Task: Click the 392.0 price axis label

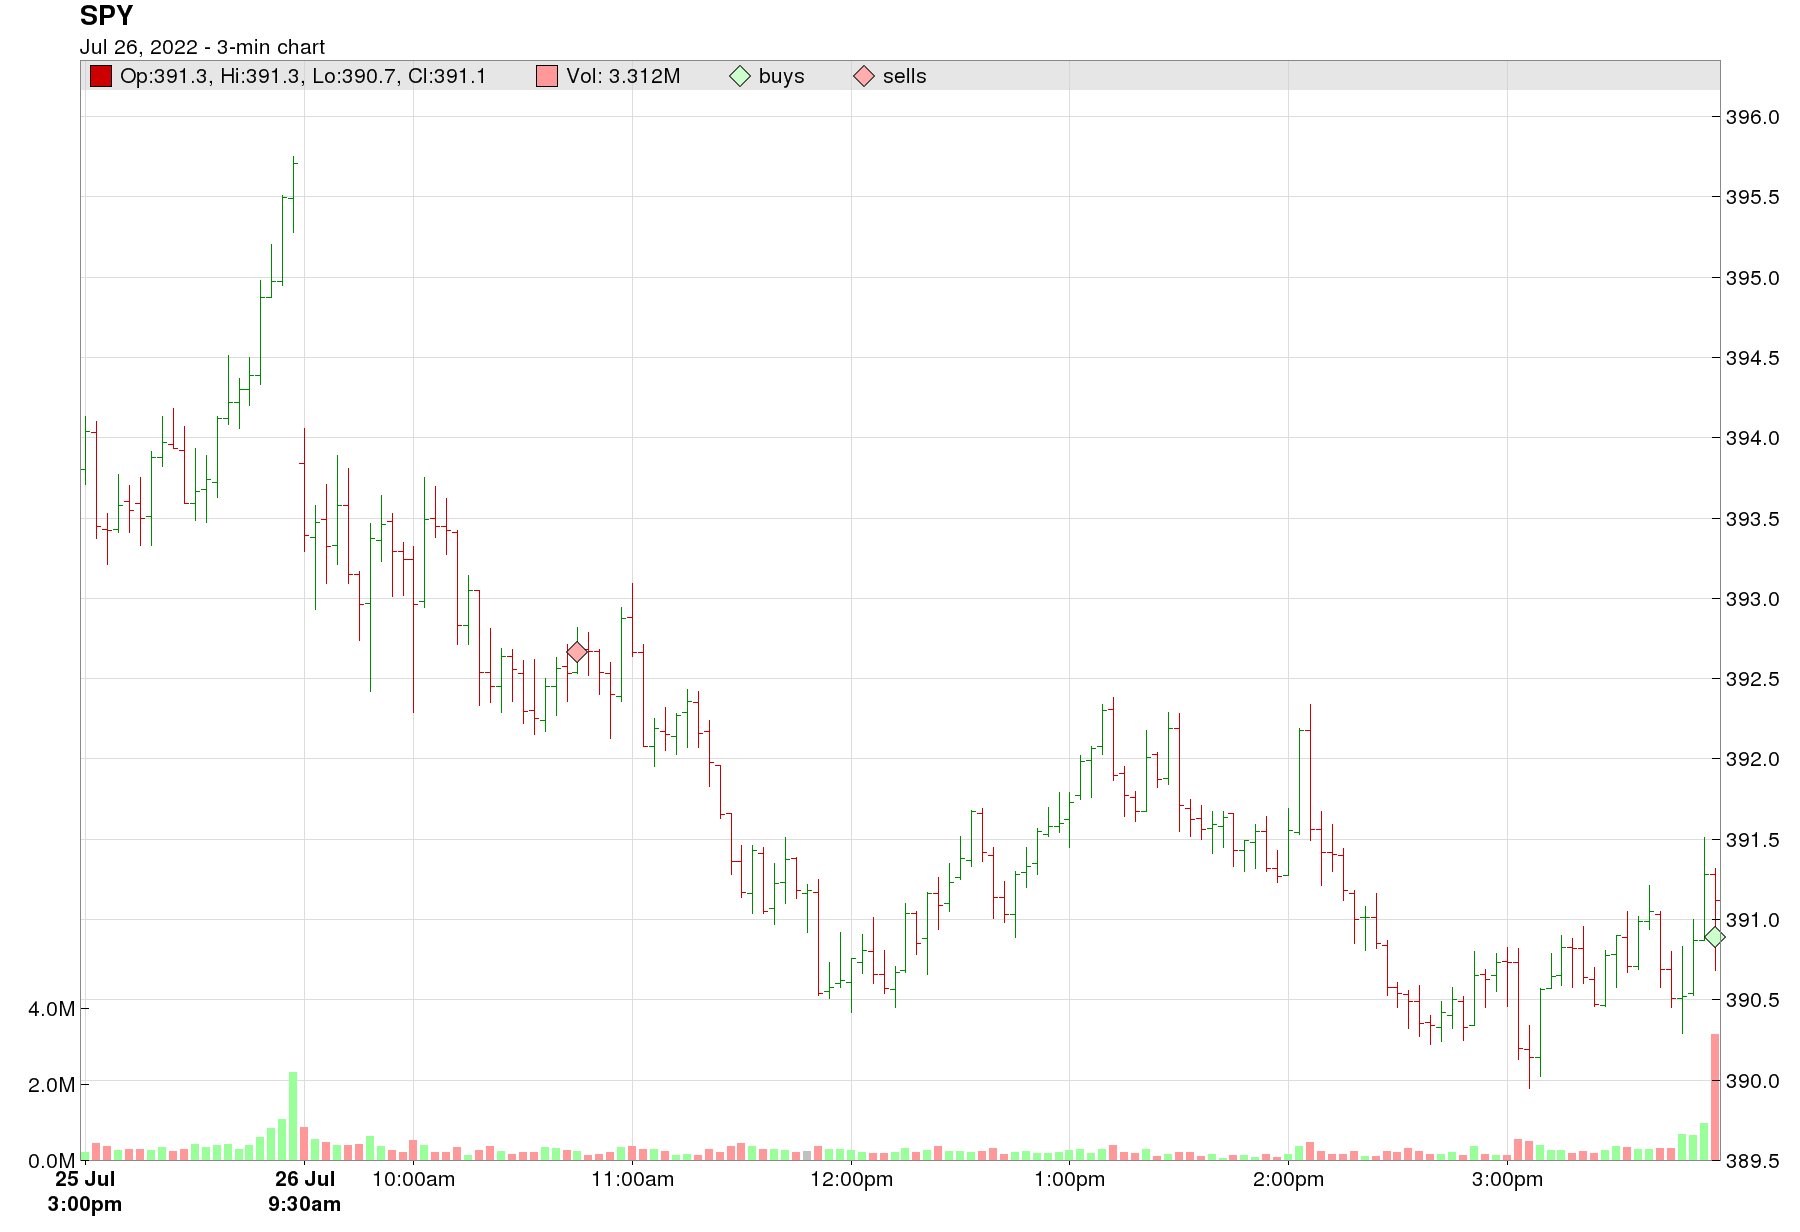Action: pyautogui.click(x=1753, y=759)
